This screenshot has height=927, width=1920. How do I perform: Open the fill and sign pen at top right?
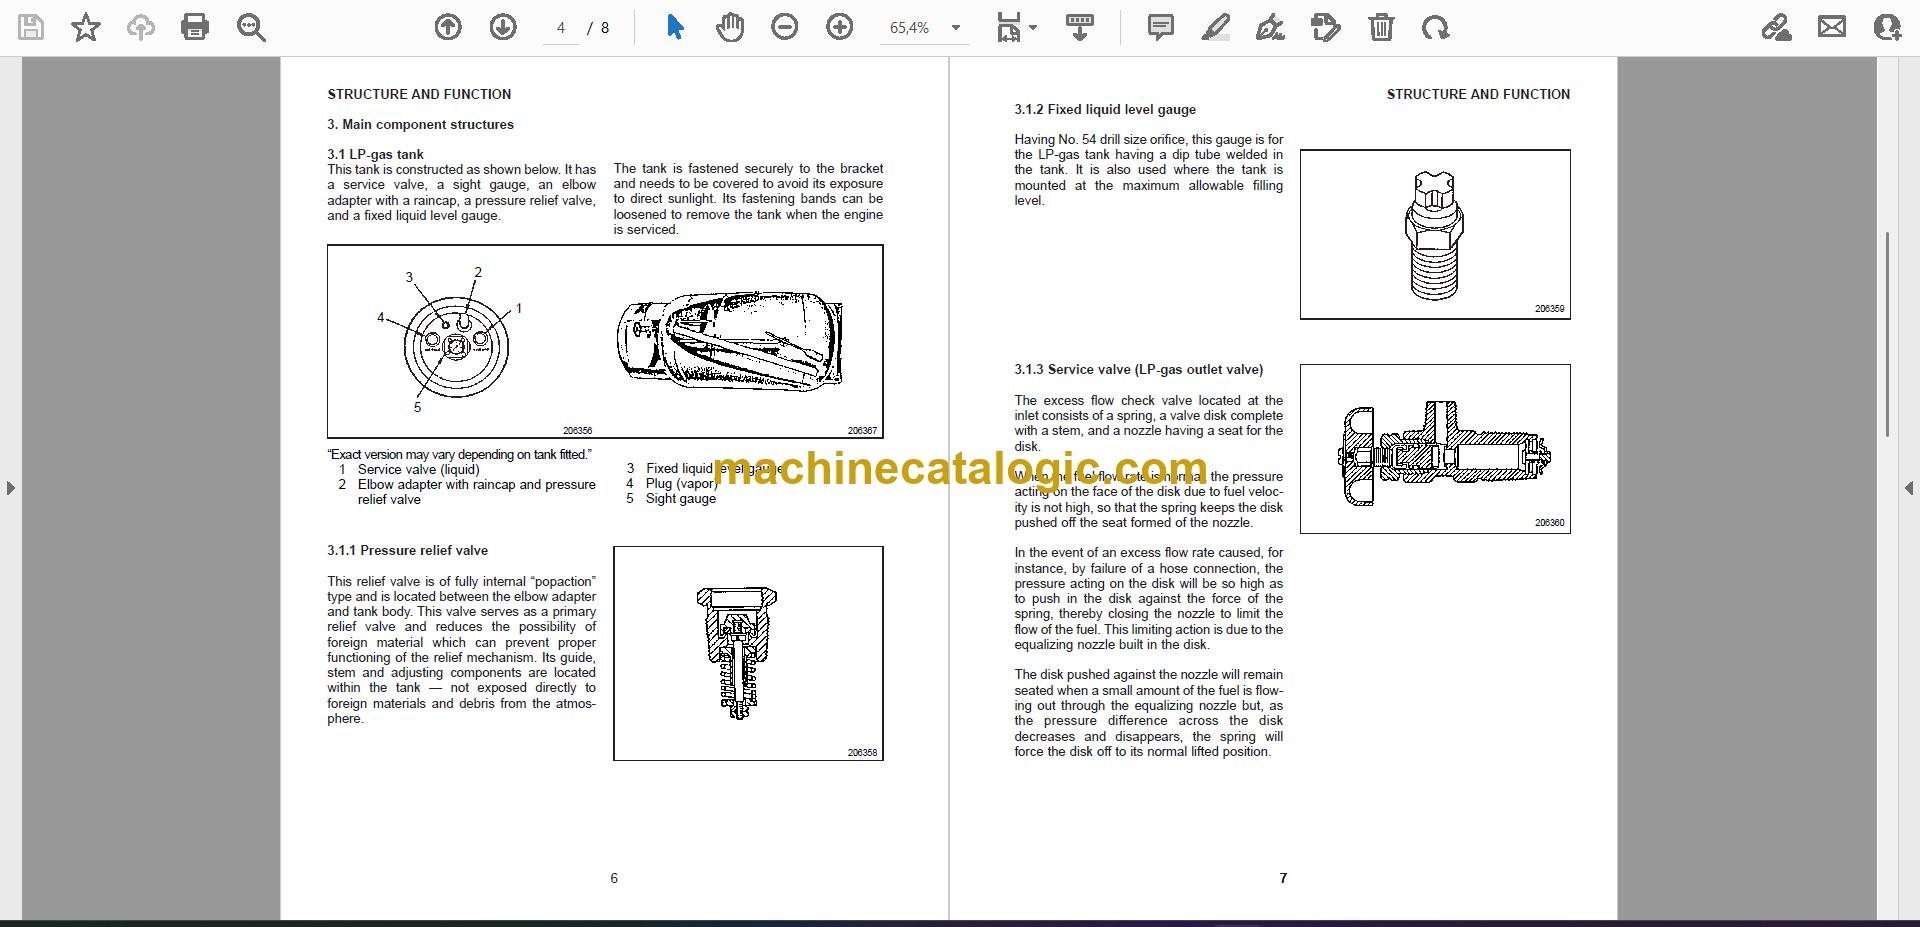point(1777,28)
